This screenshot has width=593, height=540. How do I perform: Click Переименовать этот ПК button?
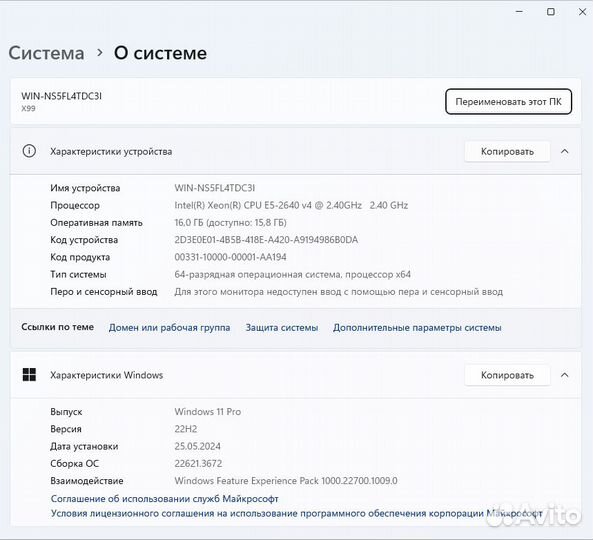[x=508, y=101]
